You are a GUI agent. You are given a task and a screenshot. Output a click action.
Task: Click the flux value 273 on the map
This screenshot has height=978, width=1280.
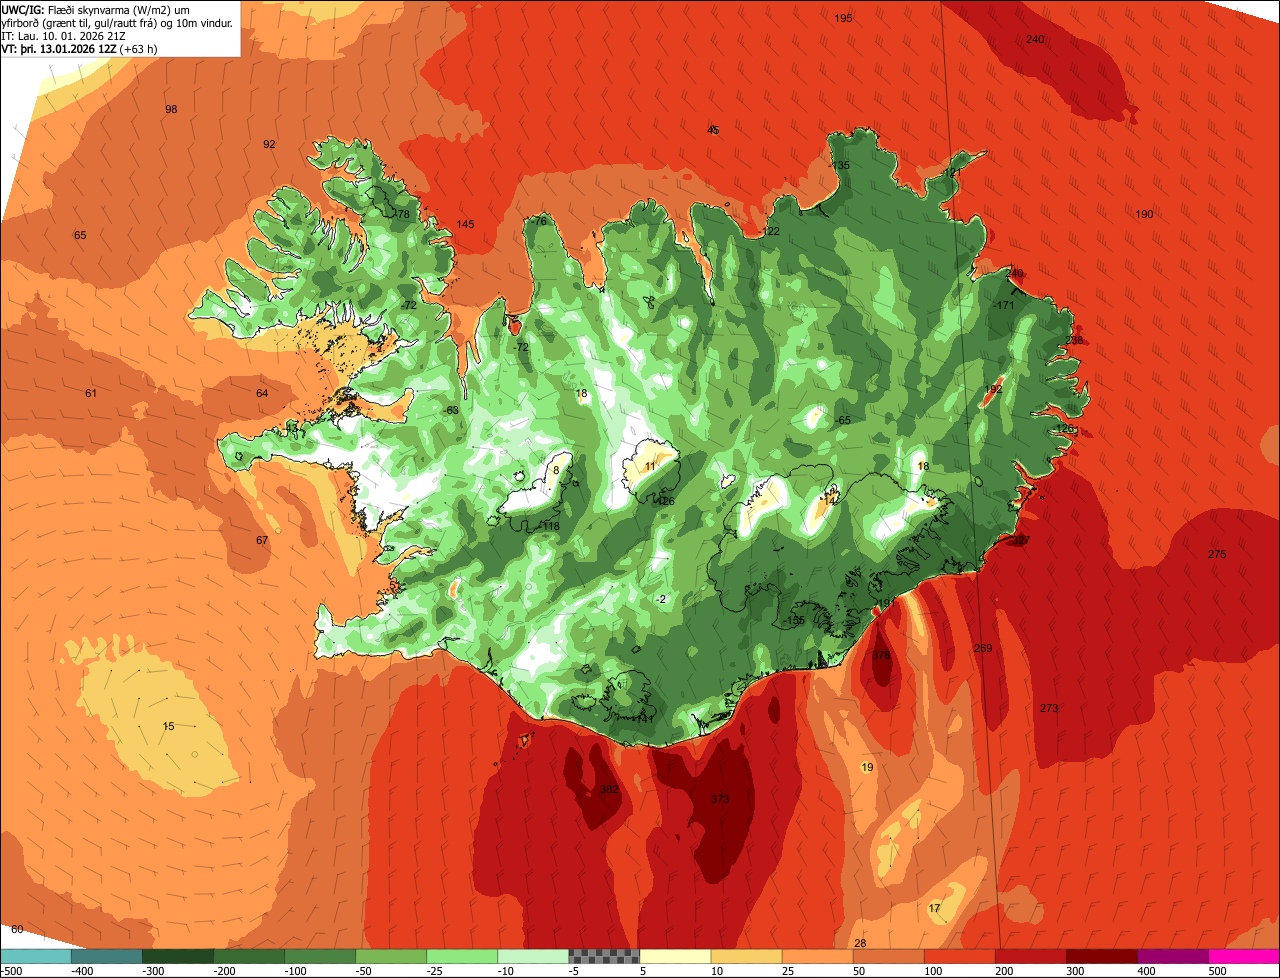click(x=1048, y=708)
